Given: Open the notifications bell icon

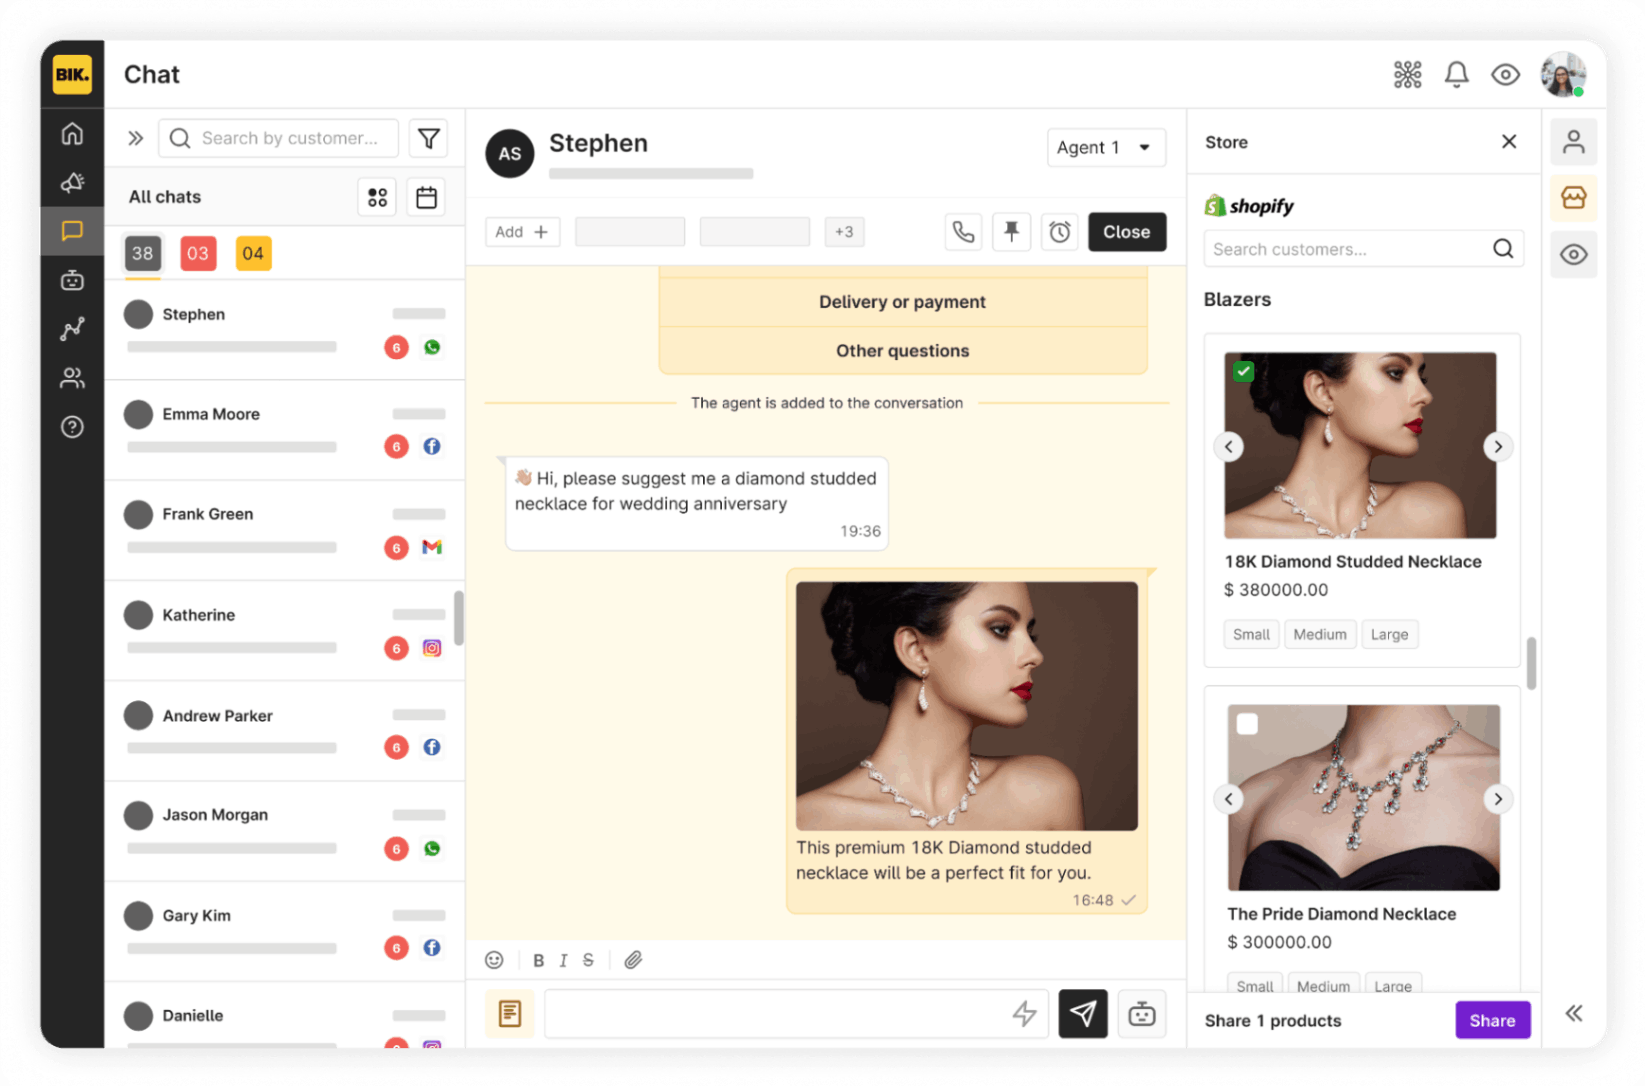Looking at the screenshot, I should pyautogui.click(x=1456, y=75).
